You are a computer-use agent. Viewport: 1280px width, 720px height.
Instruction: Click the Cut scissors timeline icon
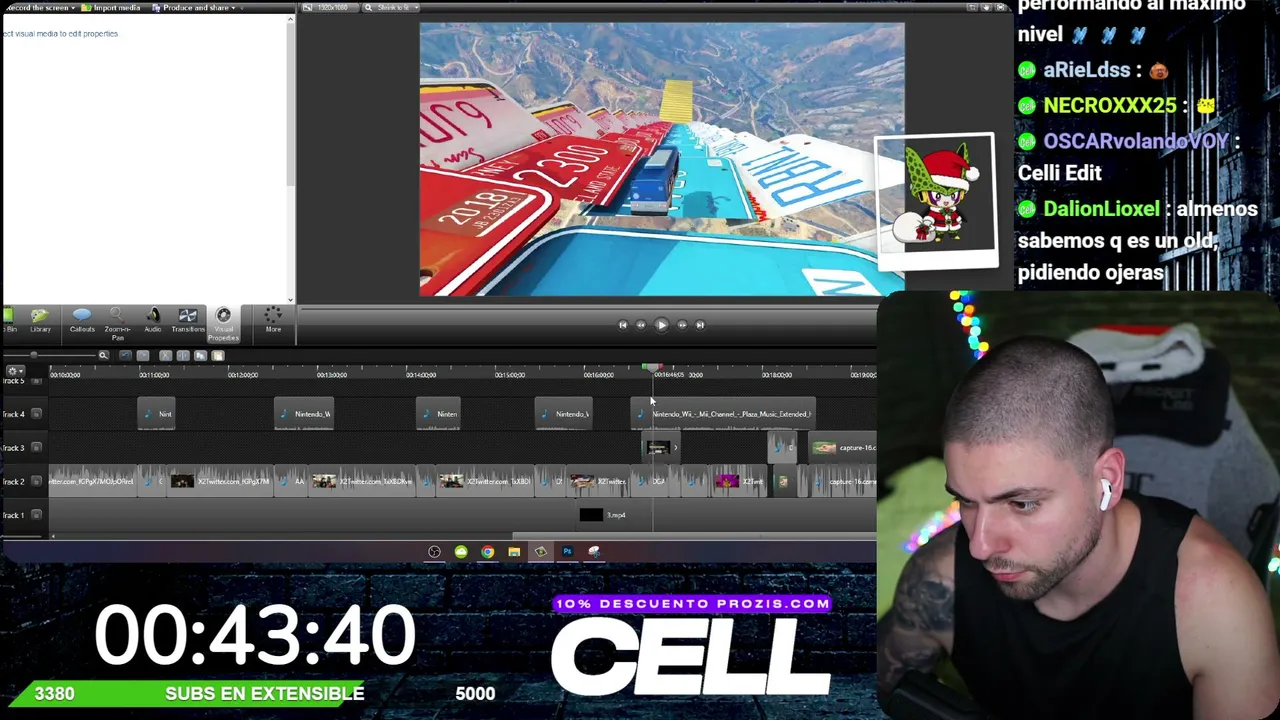(165, 355)
